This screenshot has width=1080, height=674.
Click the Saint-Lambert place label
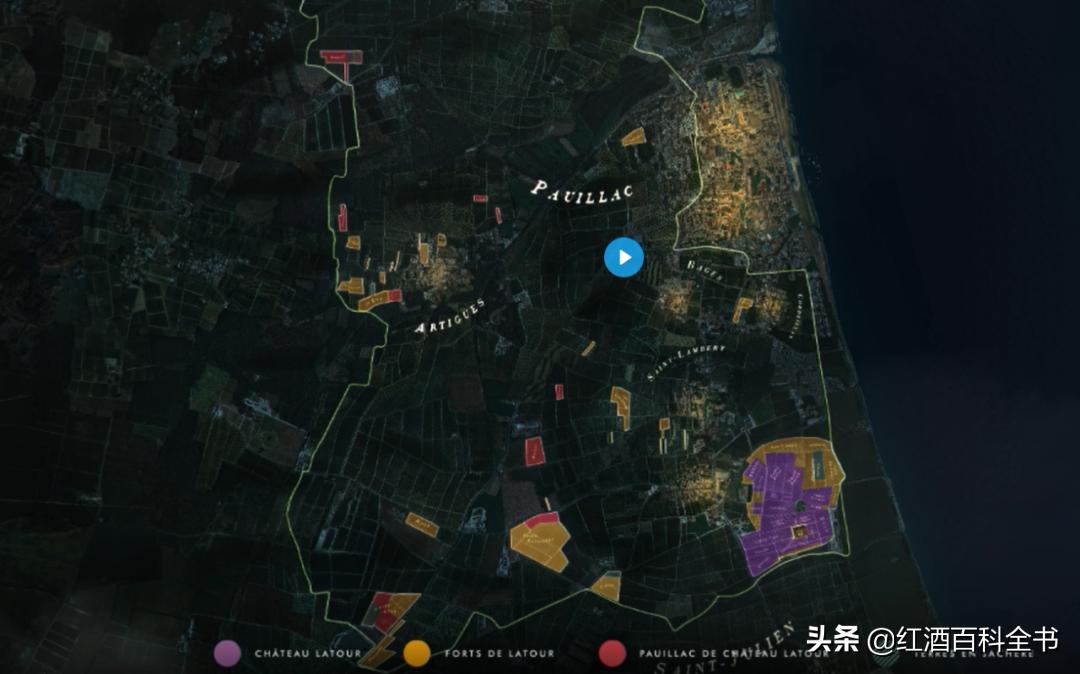tap(685, 360)
